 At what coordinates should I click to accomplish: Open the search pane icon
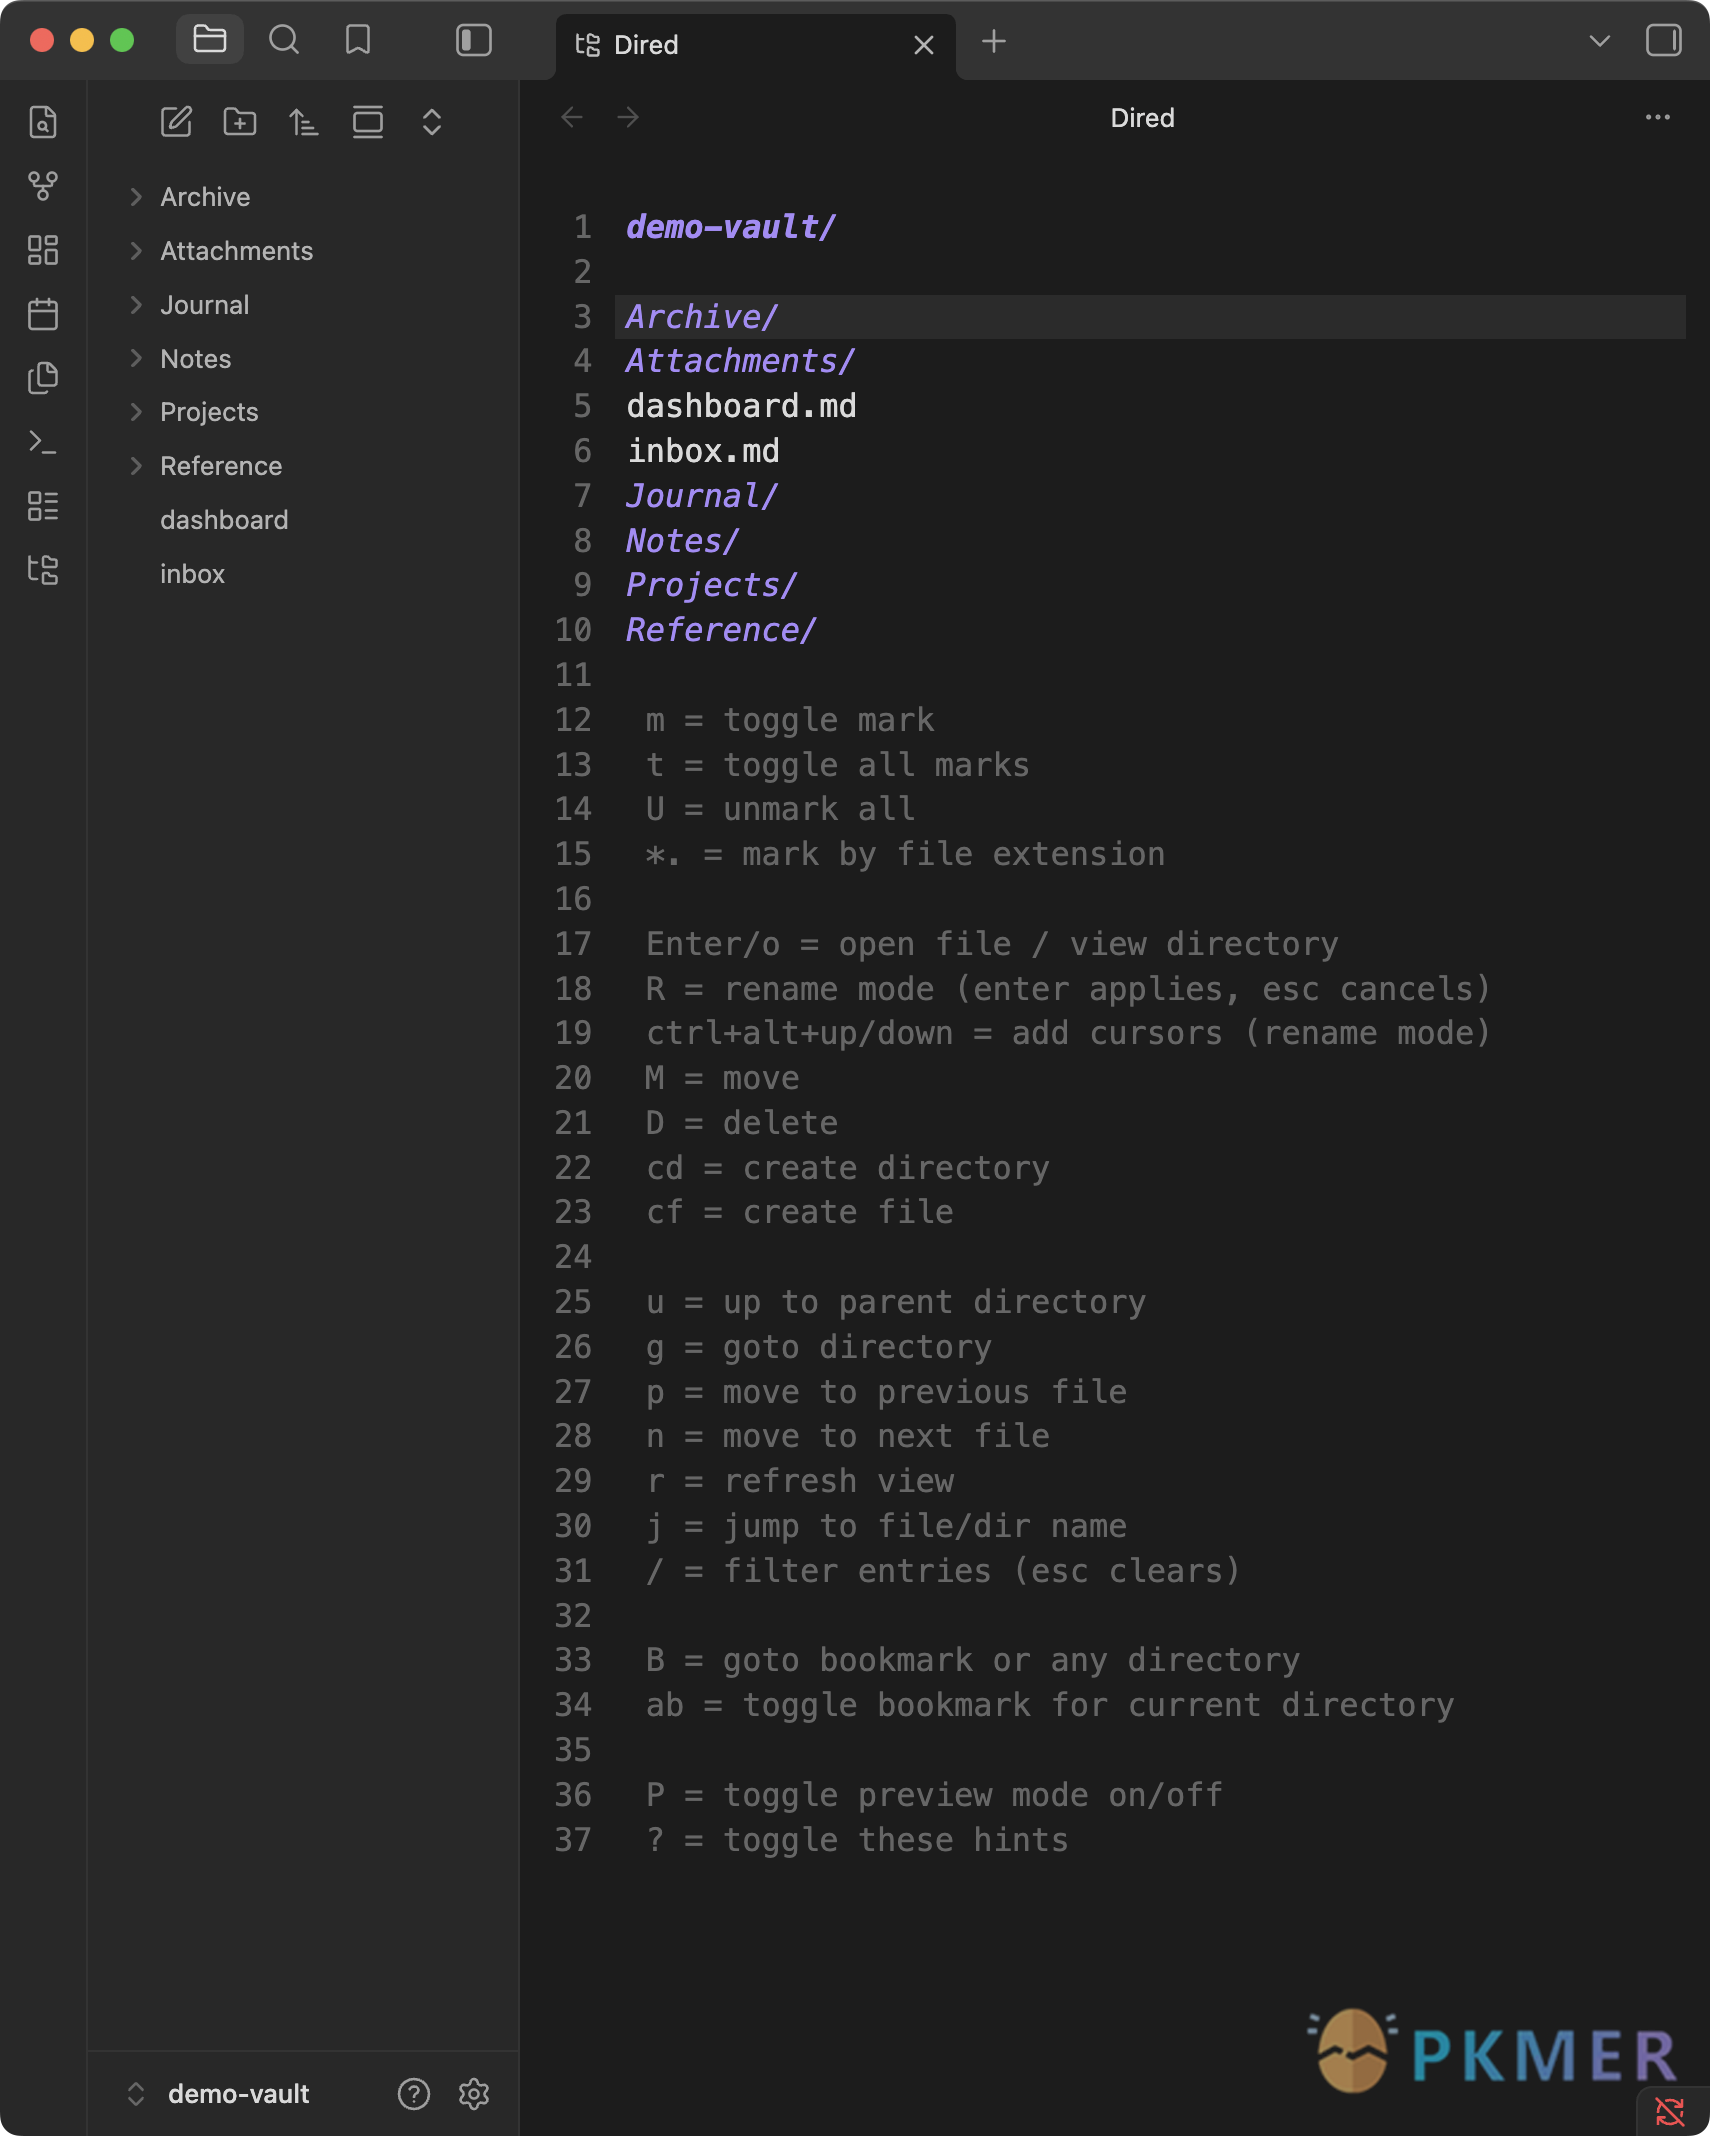(x=284, y=40)
